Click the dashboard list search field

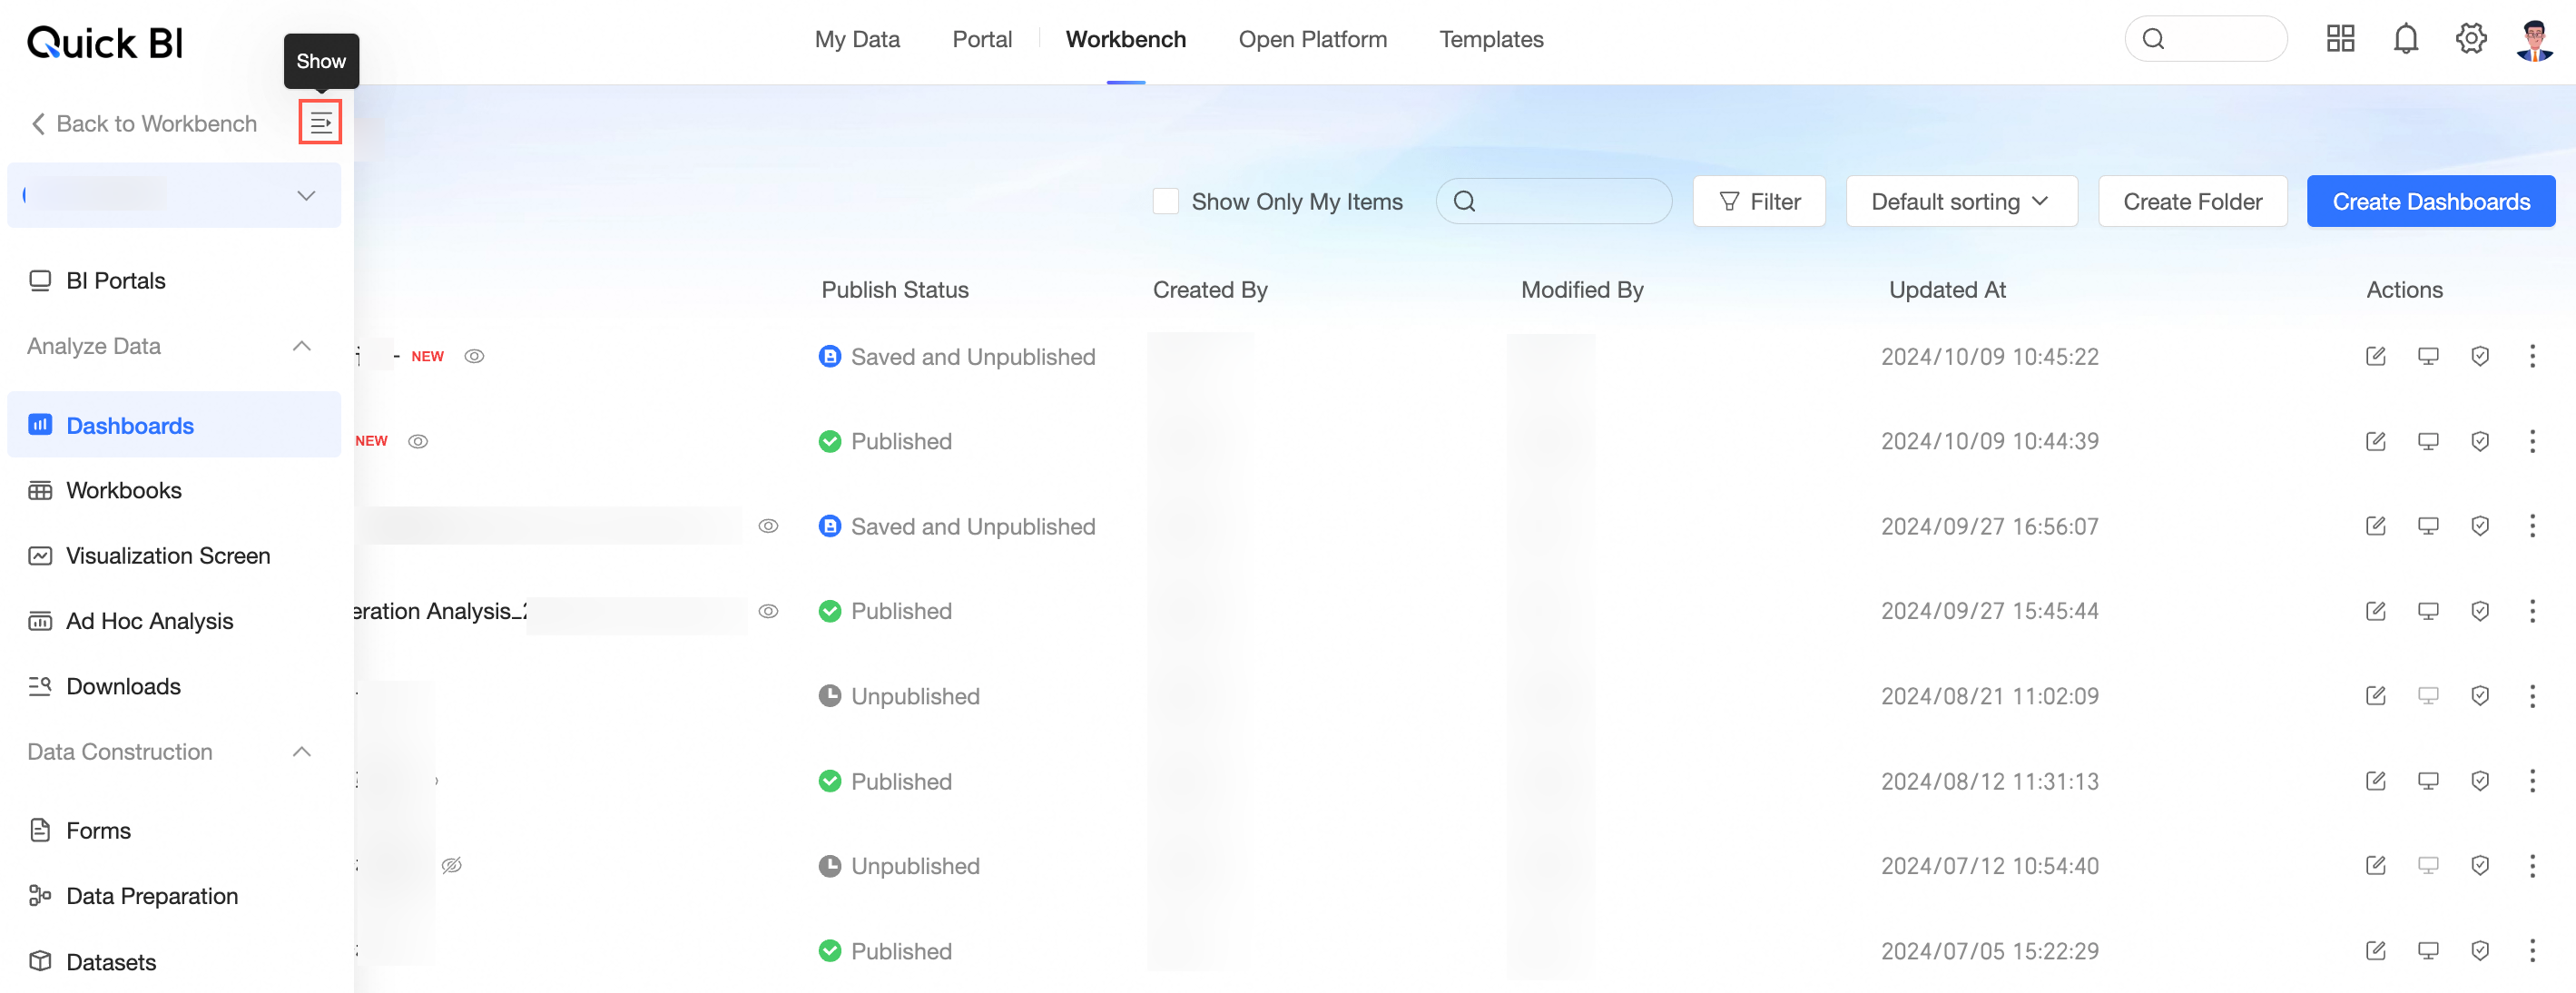coord(1570,202)
